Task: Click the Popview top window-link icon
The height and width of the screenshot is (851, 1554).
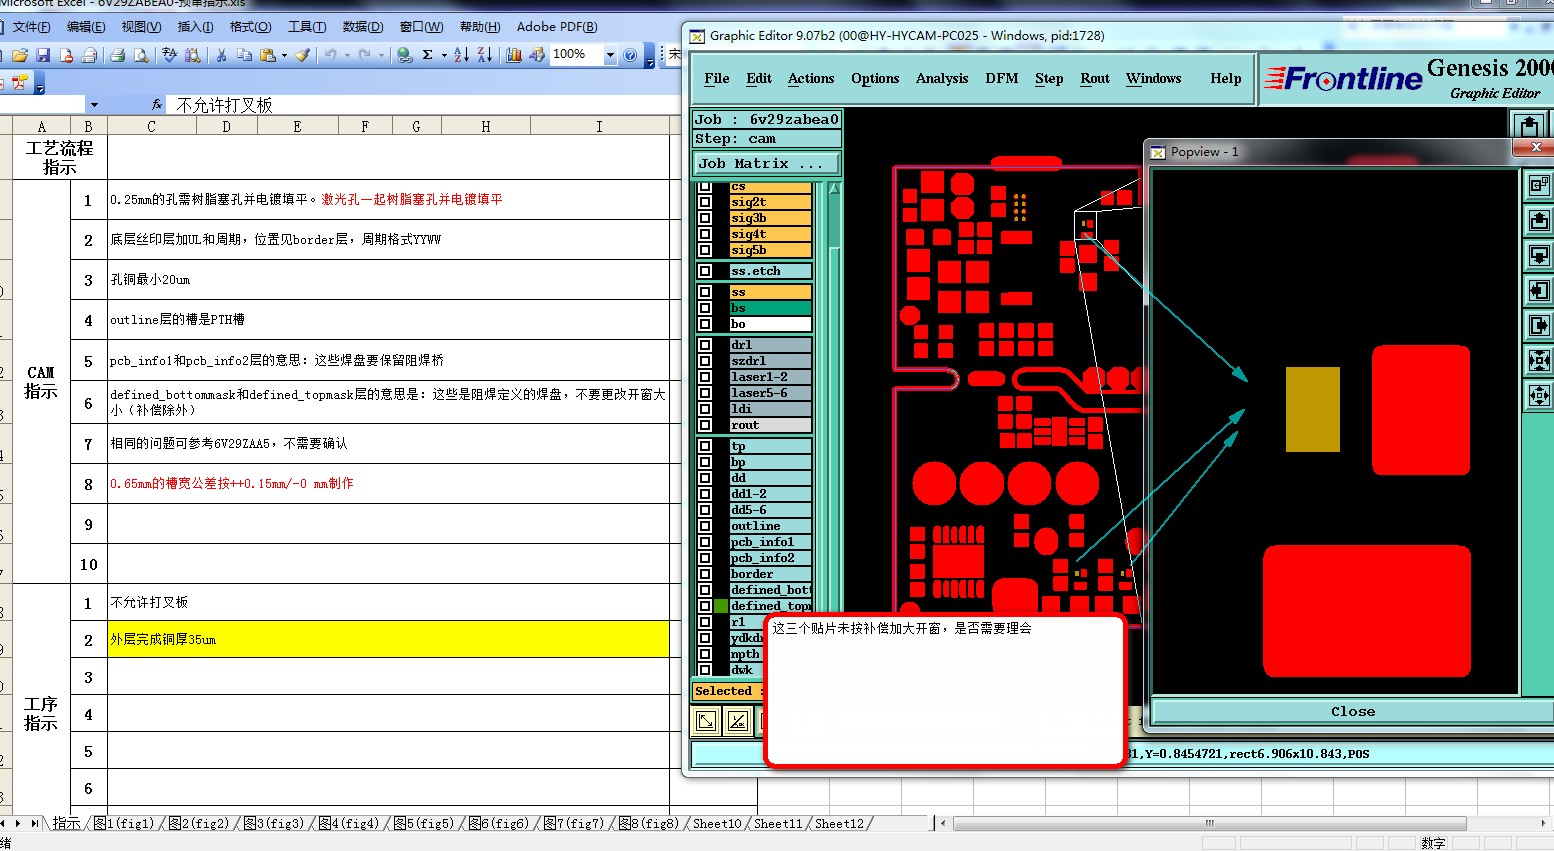Action: click(1539, 185)
